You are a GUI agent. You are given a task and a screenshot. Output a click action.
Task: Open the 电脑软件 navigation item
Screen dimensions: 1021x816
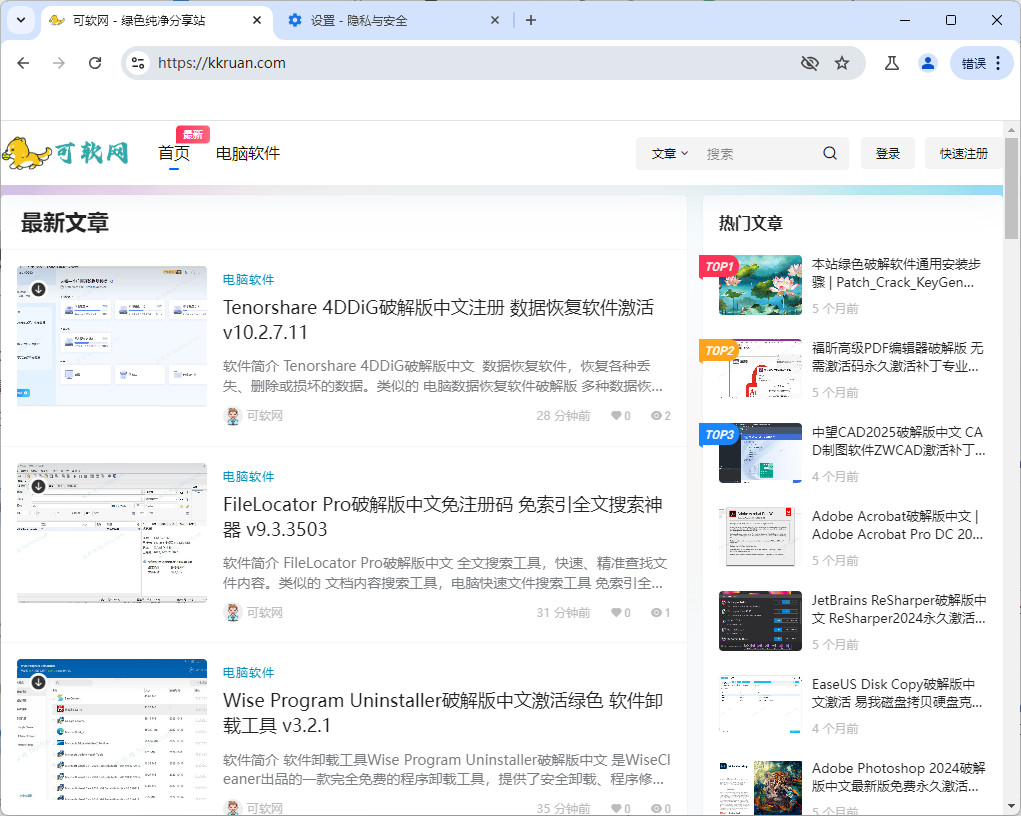248,154
